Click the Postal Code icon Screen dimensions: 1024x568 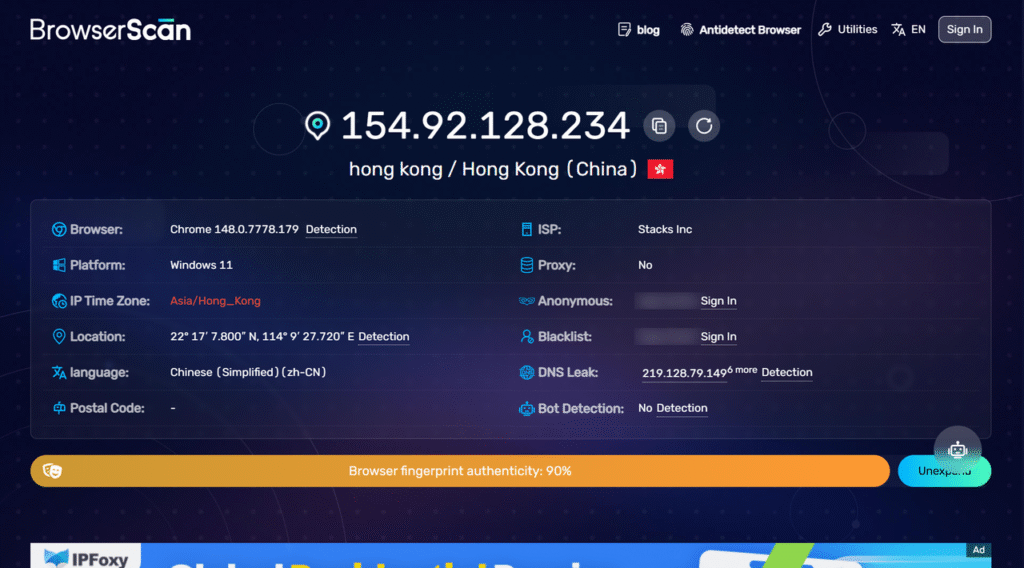click(x=59, y=407)
